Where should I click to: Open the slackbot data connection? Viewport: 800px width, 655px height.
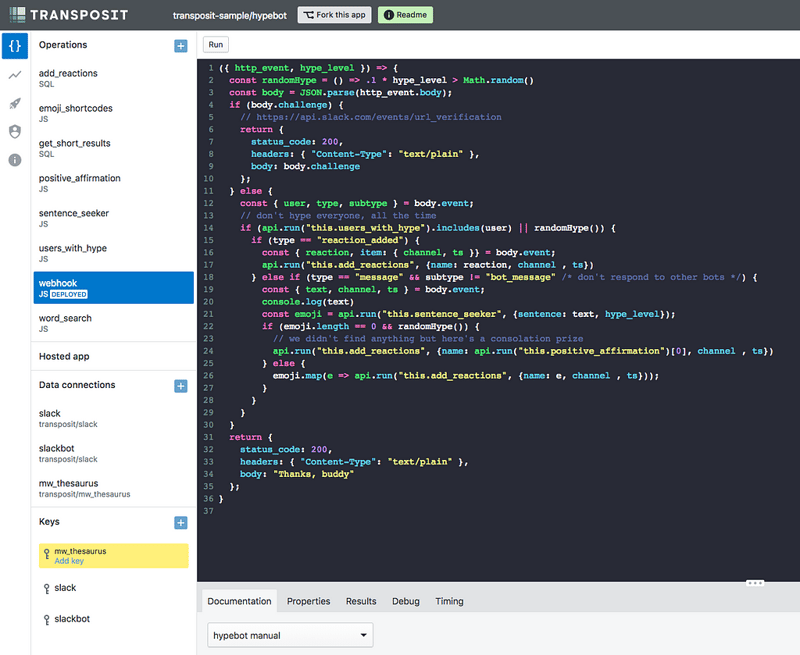(x=113, y=453)
